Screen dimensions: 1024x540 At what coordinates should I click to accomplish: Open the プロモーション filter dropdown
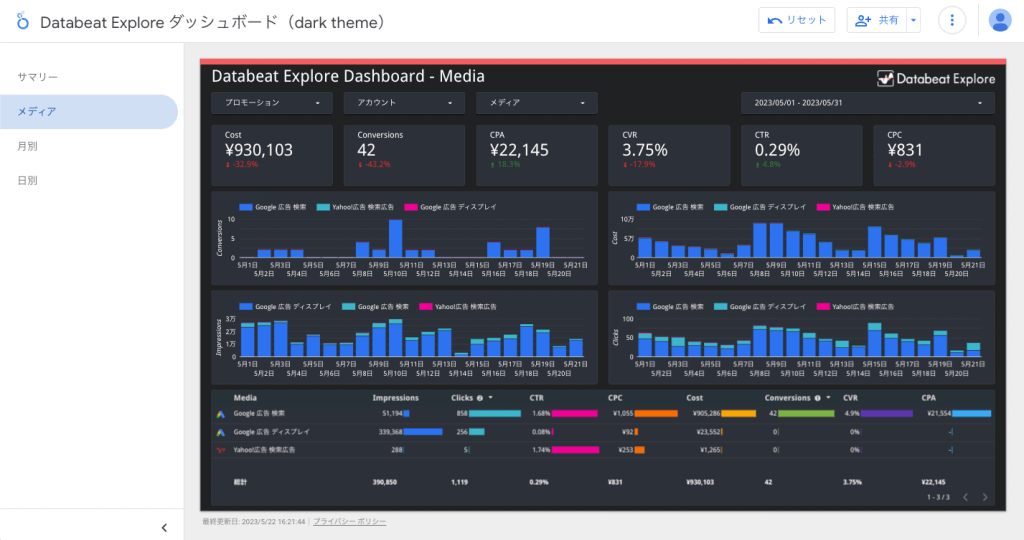pos(272,103)
